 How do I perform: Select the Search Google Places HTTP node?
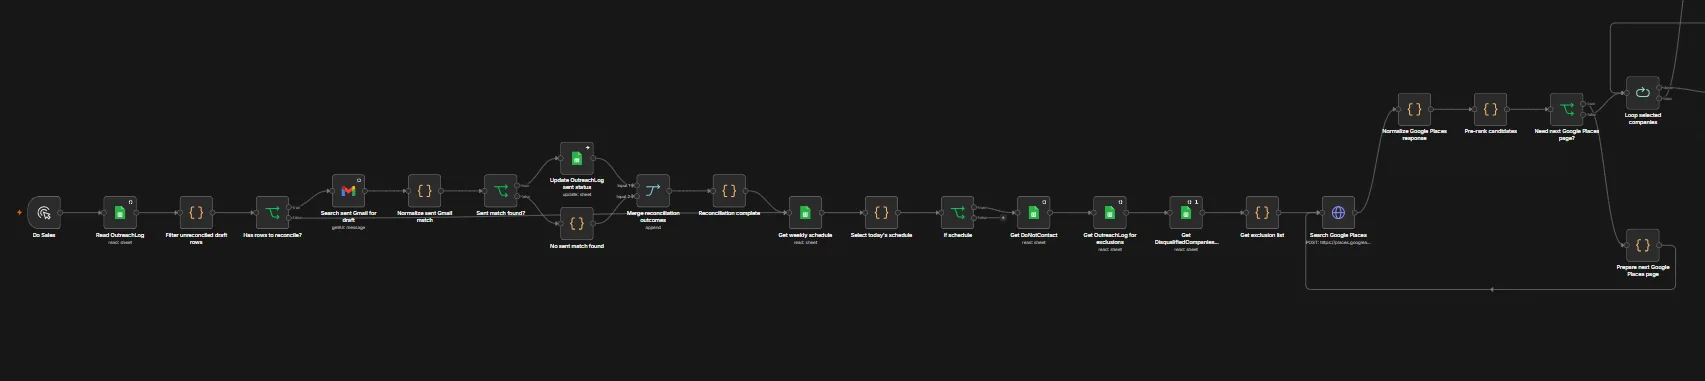coord(1338,212)
